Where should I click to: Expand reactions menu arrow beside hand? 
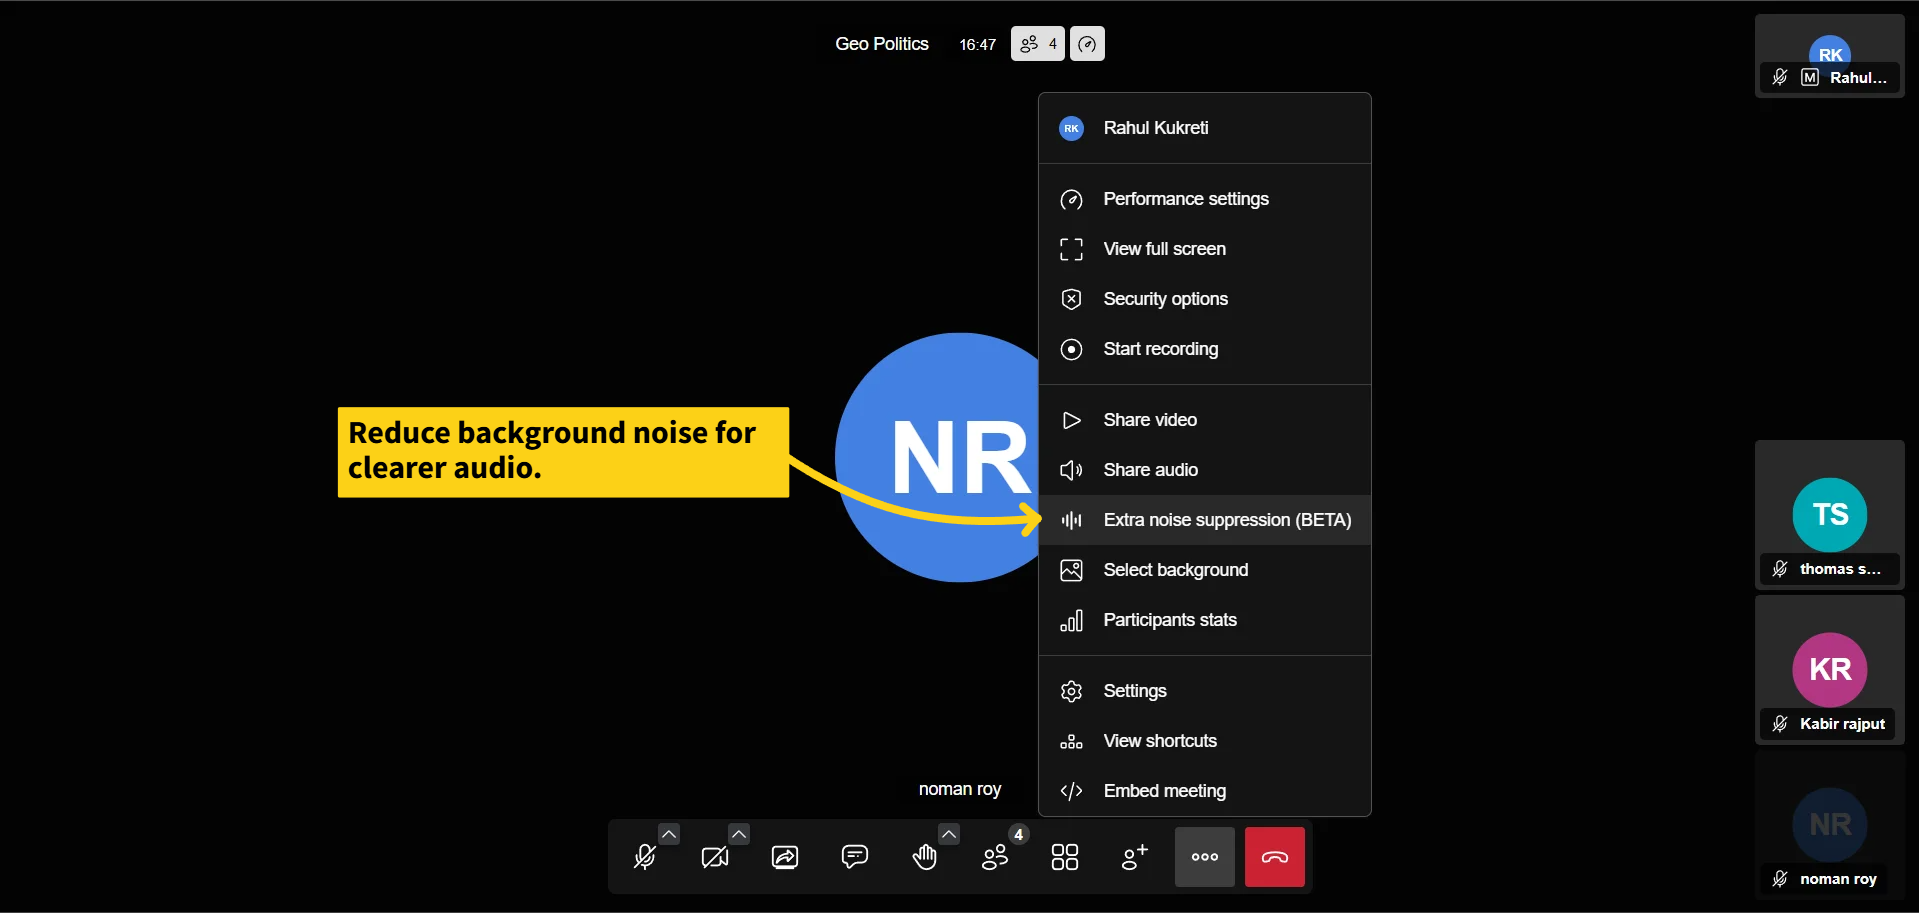[x=949, y=834]
